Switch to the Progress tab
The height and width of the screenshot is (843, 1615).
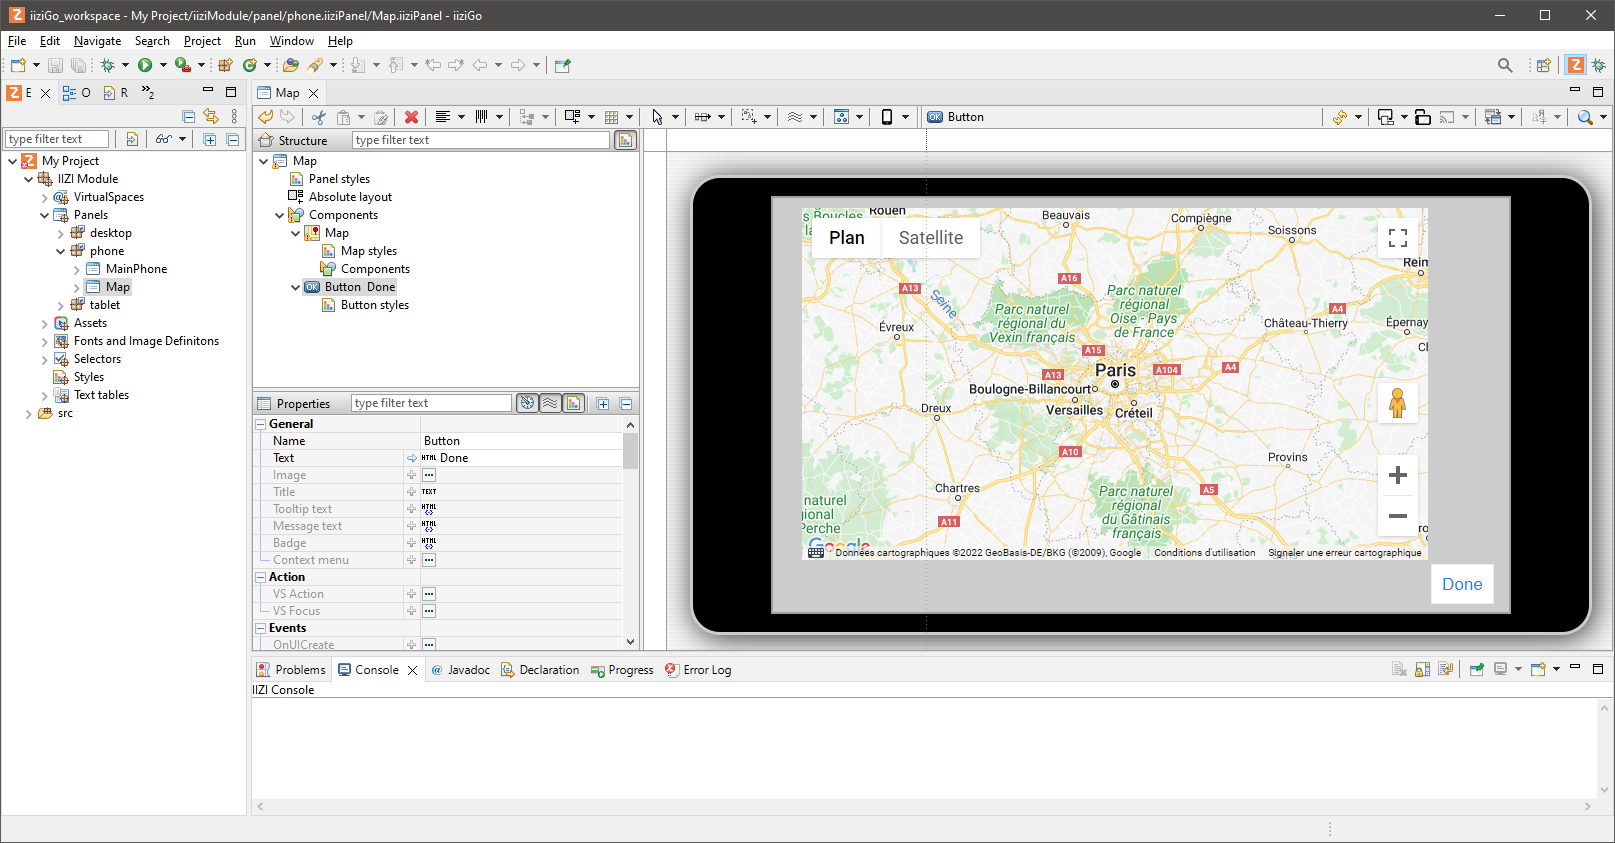622,670
